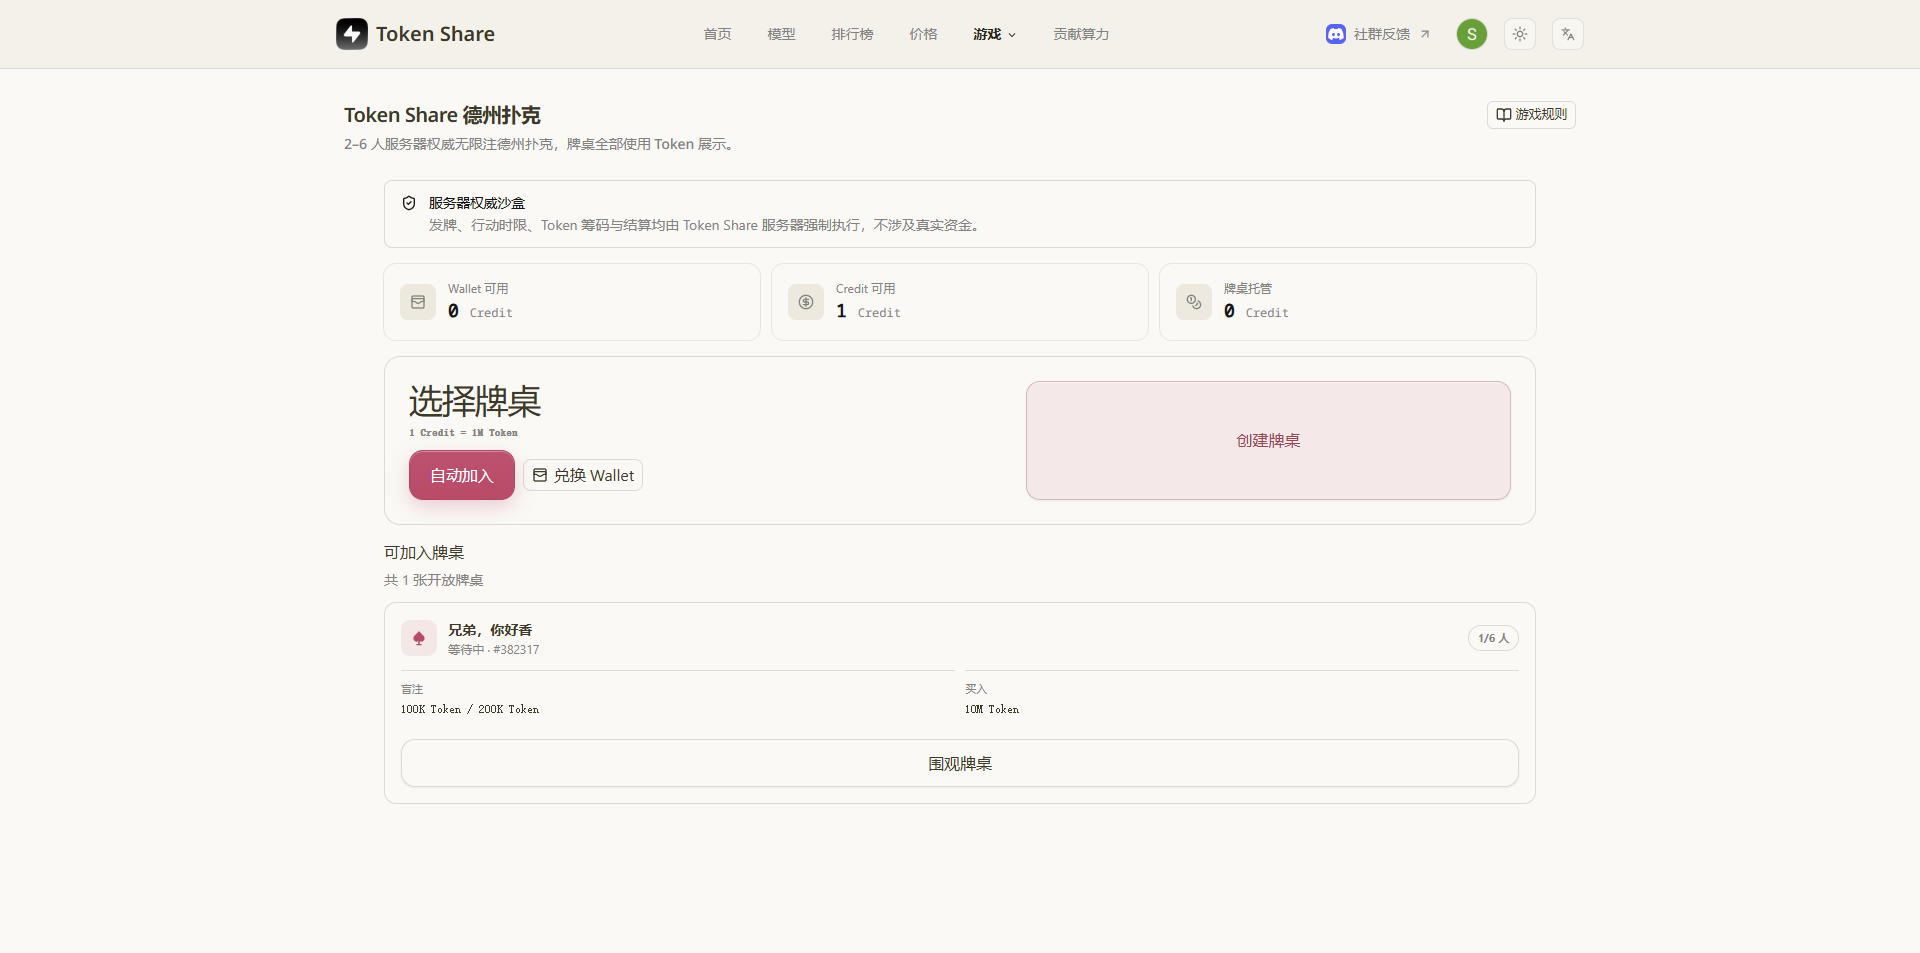Viewport: 1920px width, 953px height.
Task: Select the 选择牌桌 heading
Action: [x=475, y=402]
